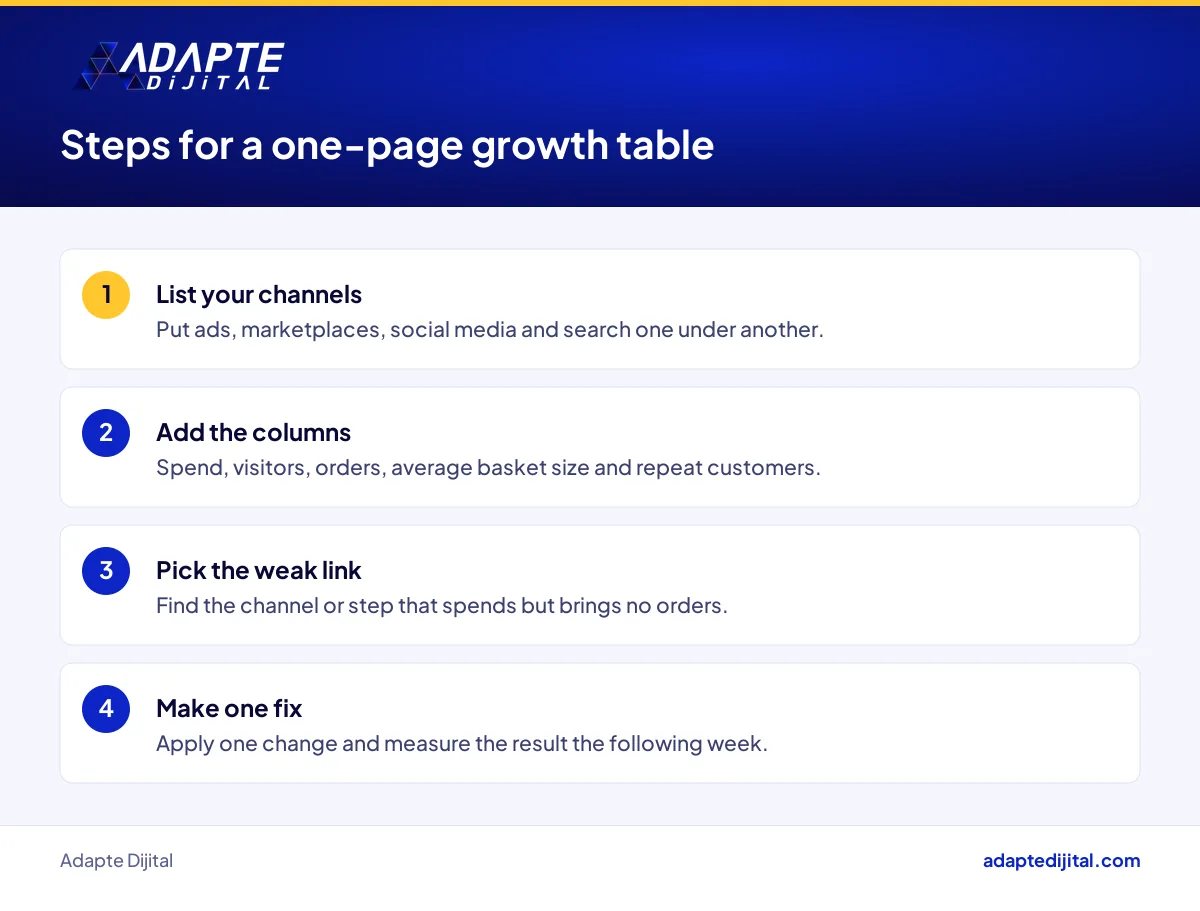Click the heading 'Steps for a one-page growth table'
1200x911 pixels.
click(x=387, y=145)
